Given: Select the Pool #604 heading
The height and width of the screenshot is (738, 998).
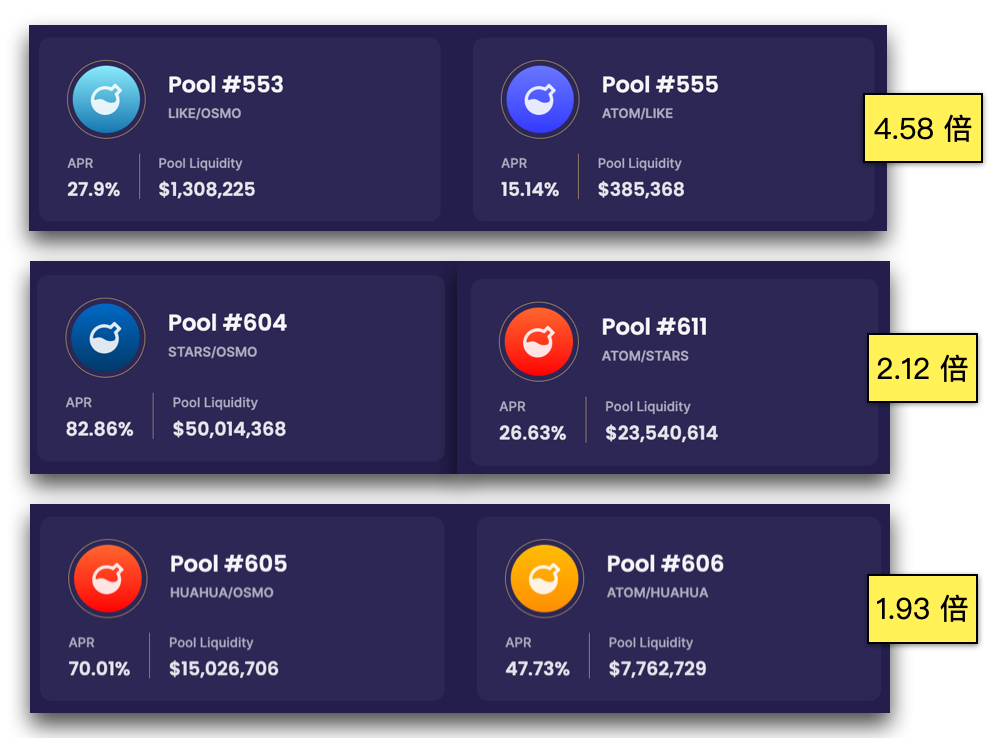Looking at the screenshot, I should tap(227, 323).
